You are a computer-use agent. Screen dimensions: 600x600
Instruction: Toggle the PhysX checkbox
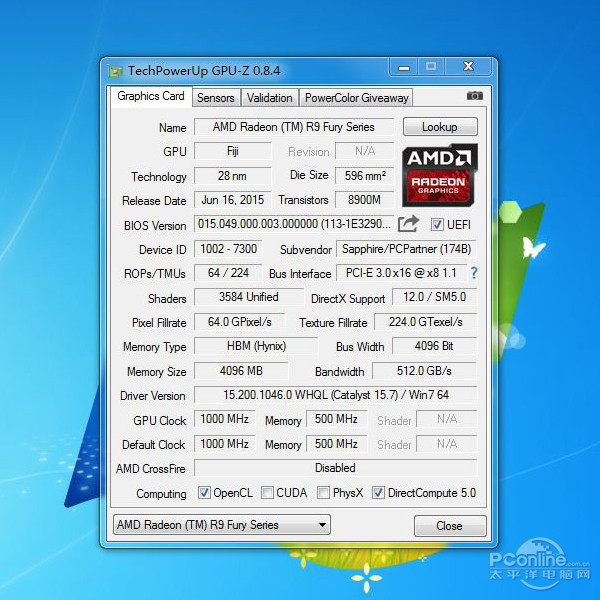click(x=323, y=492)
